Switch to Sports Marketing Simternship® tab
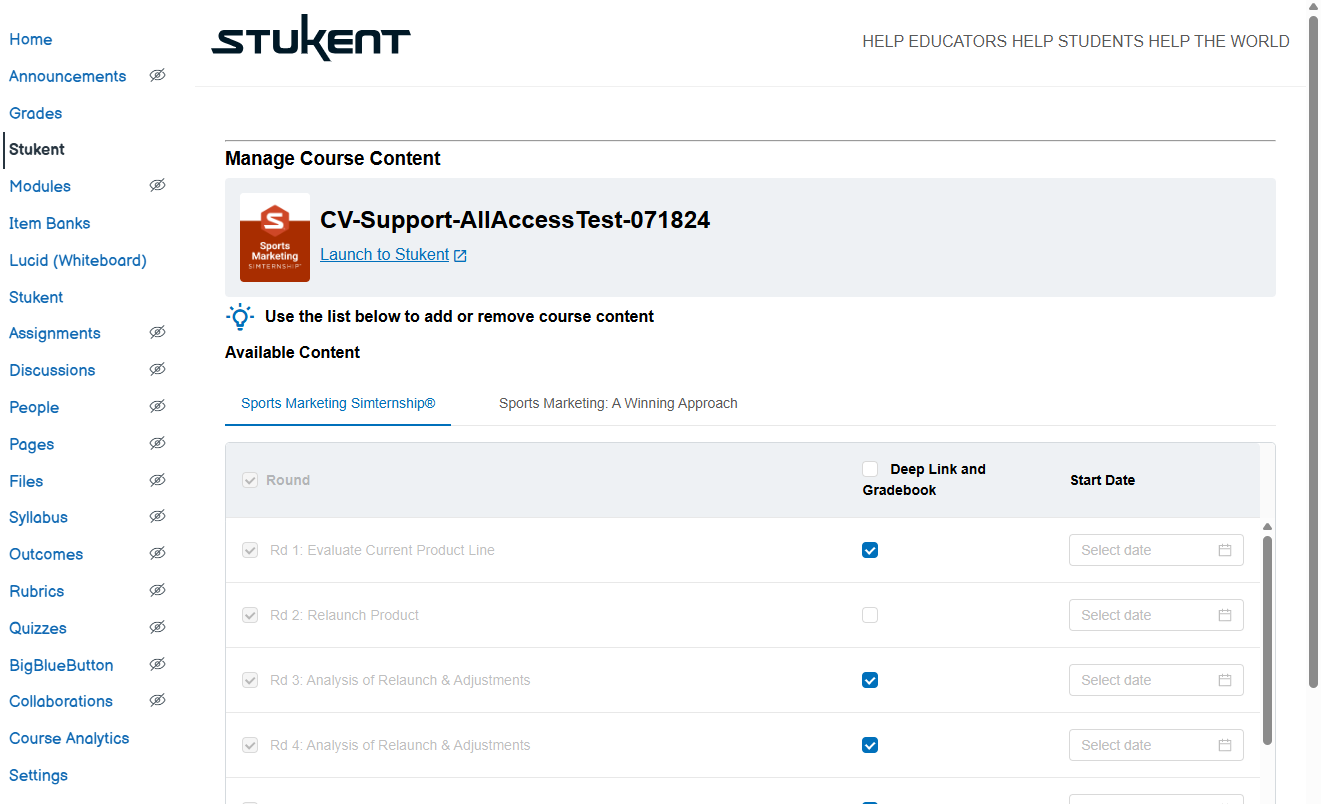The width and height of the screenshot is (1330, 804). [x=338, y=404]
